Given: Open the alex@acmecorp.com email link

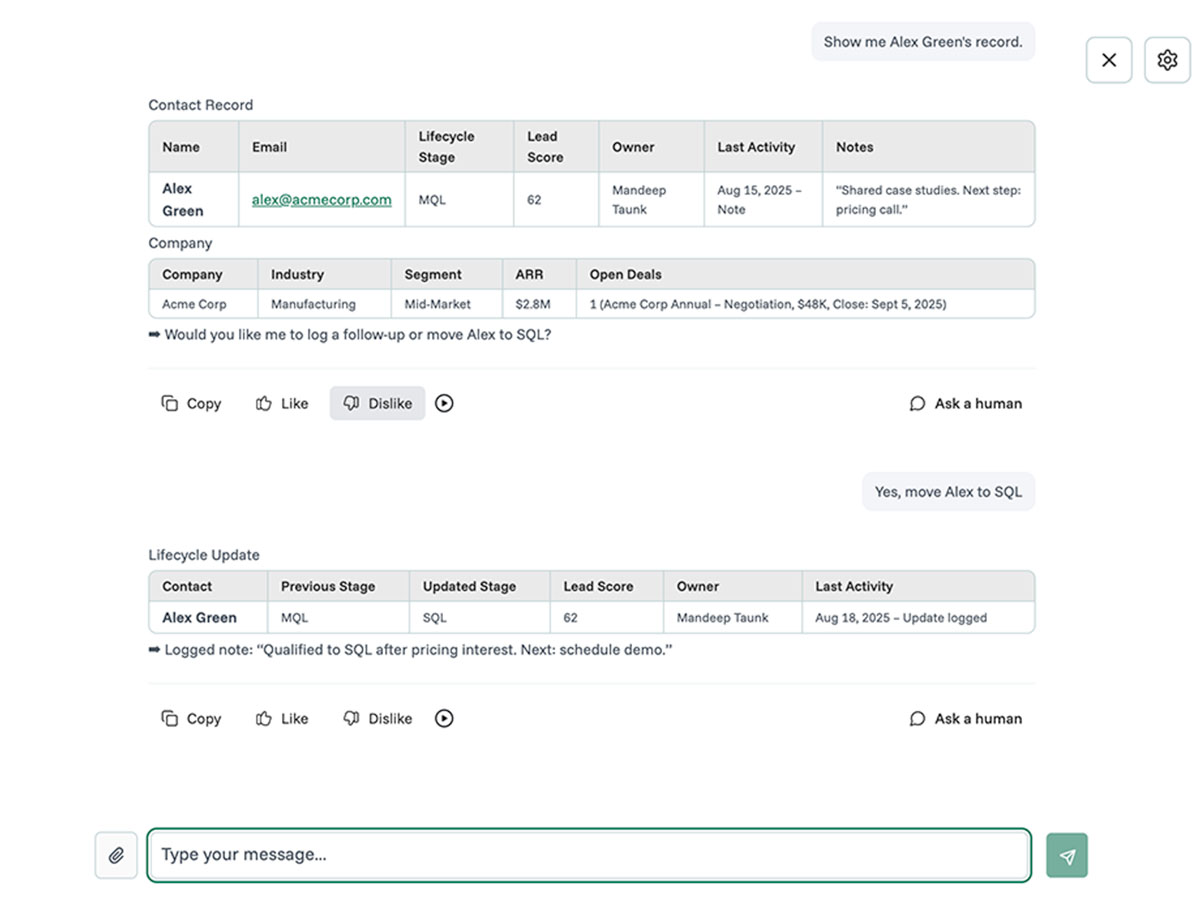Looking at the screenshot, I should click(321, 199).
